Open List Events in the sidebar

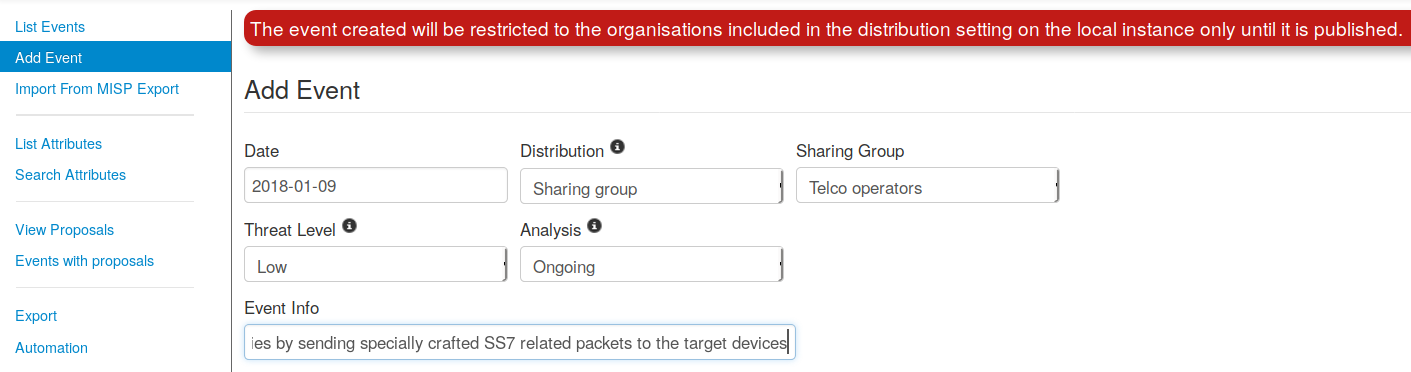pyautogui.click(x=50, y=27)
